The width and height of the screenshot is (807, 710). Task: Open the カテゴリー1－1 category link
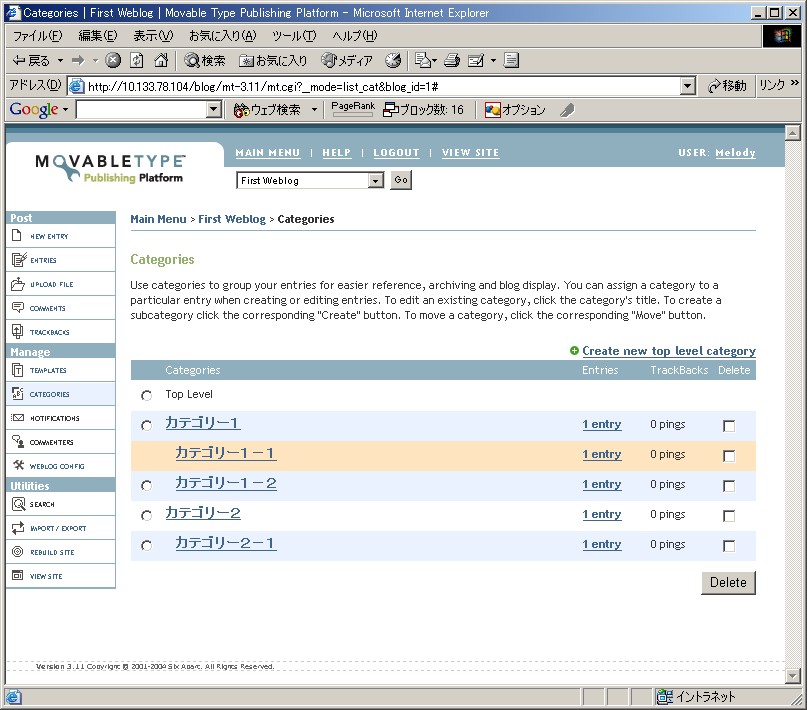click(225, 453)
